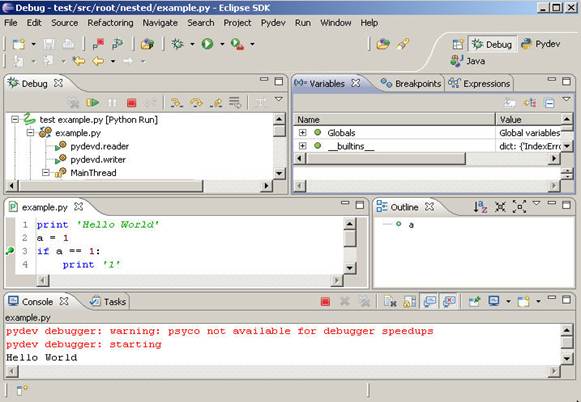Select the Debug perspective button
The width and height of the screenshot is (581, 402).
(x=492, y=44)
